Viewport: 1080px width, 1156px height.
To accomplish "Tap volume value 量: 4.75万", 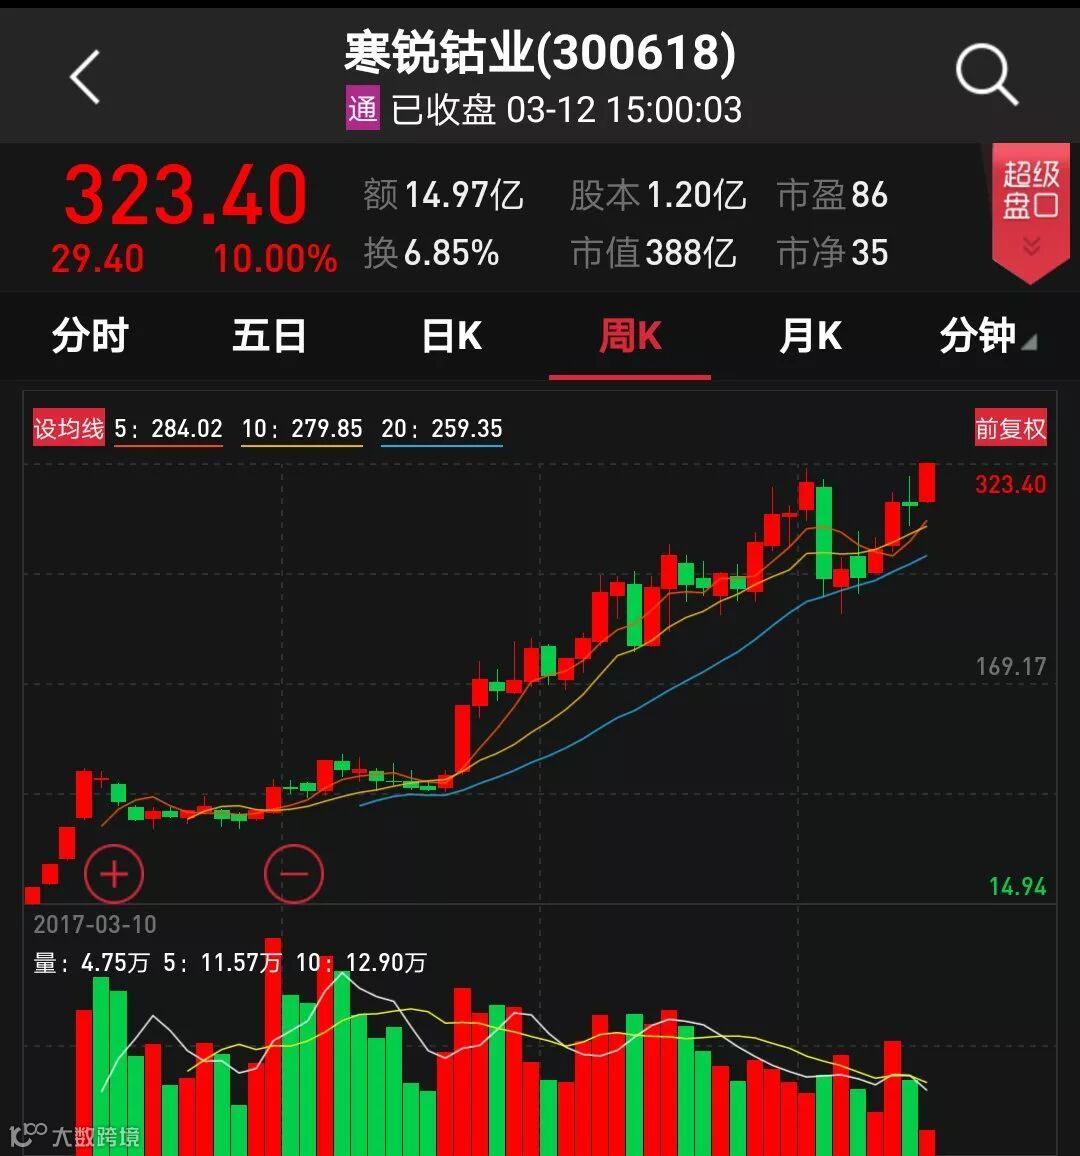I will pyautogui.click(x=91, y=962).
